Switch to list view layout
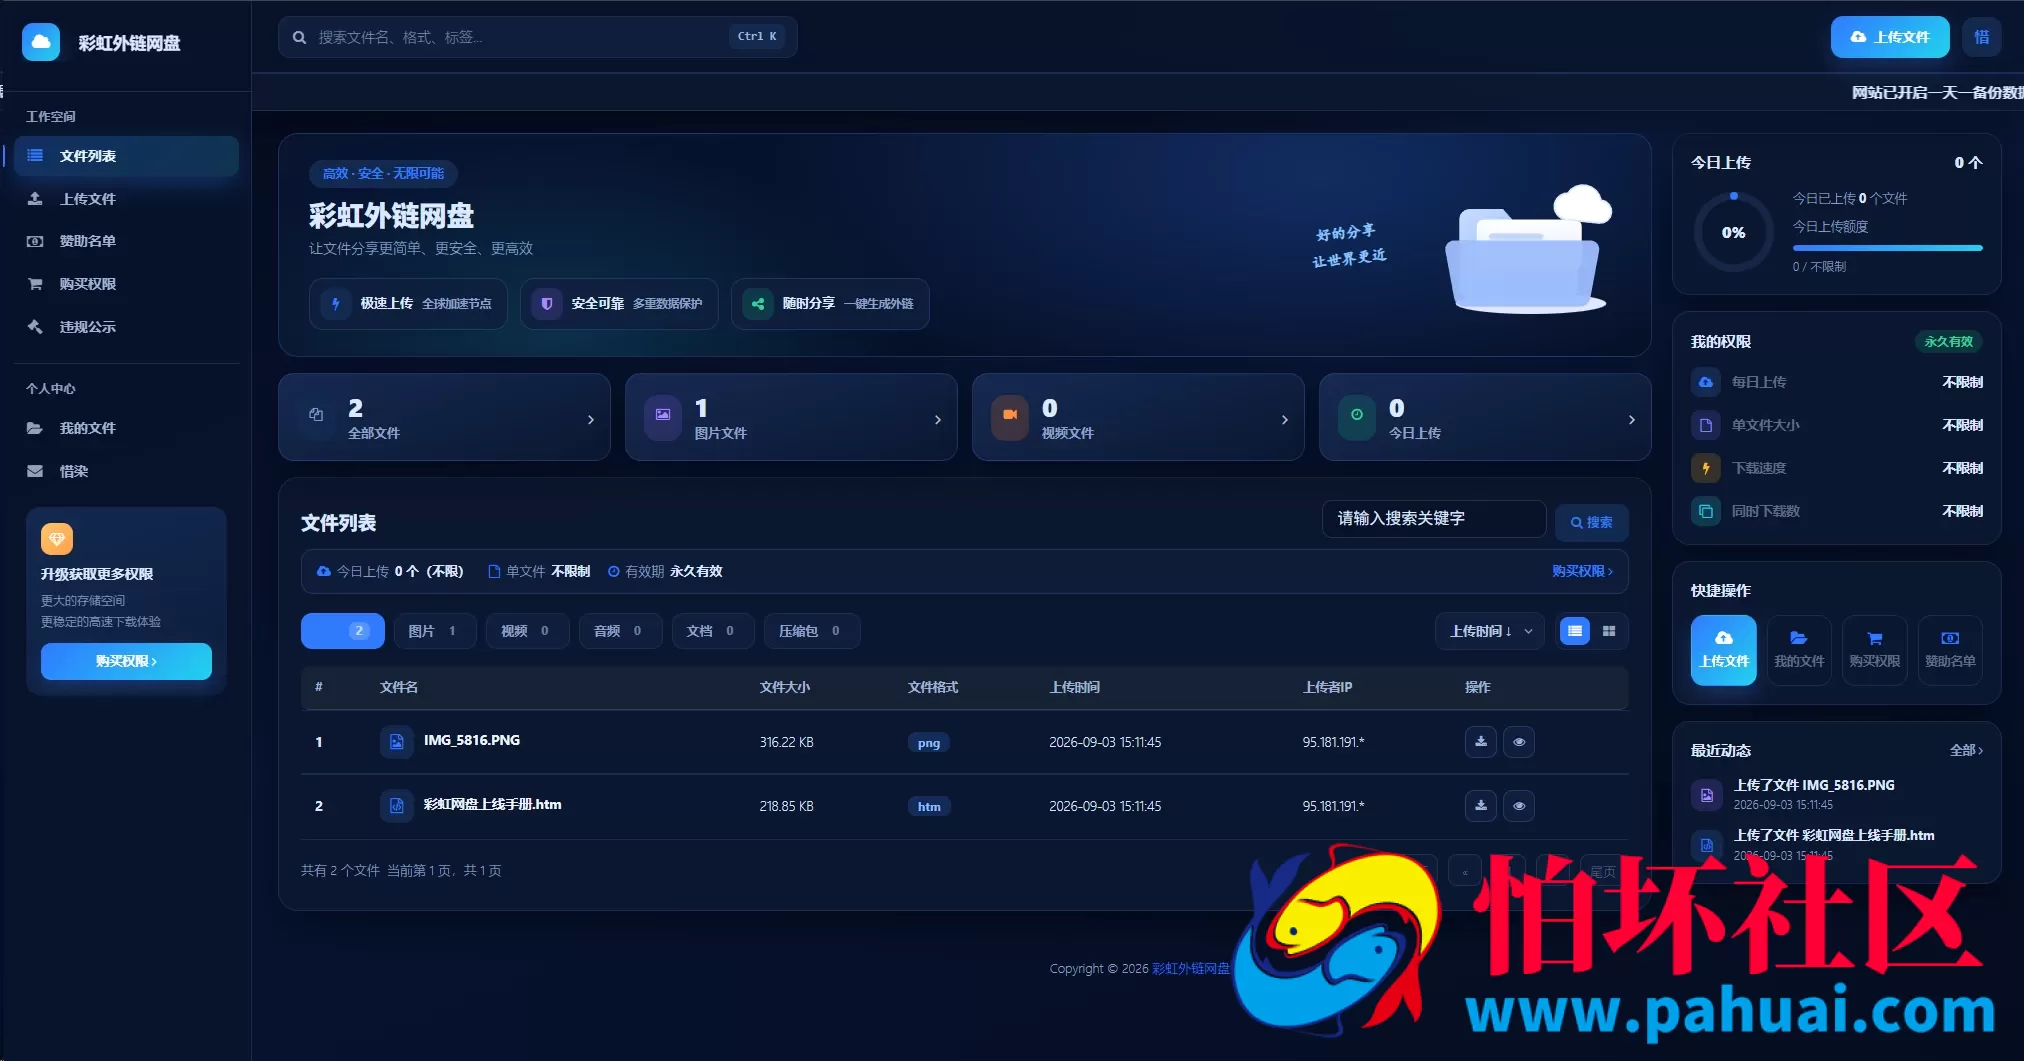Screen dimensions: 2024x1061 coord(1575,631)
